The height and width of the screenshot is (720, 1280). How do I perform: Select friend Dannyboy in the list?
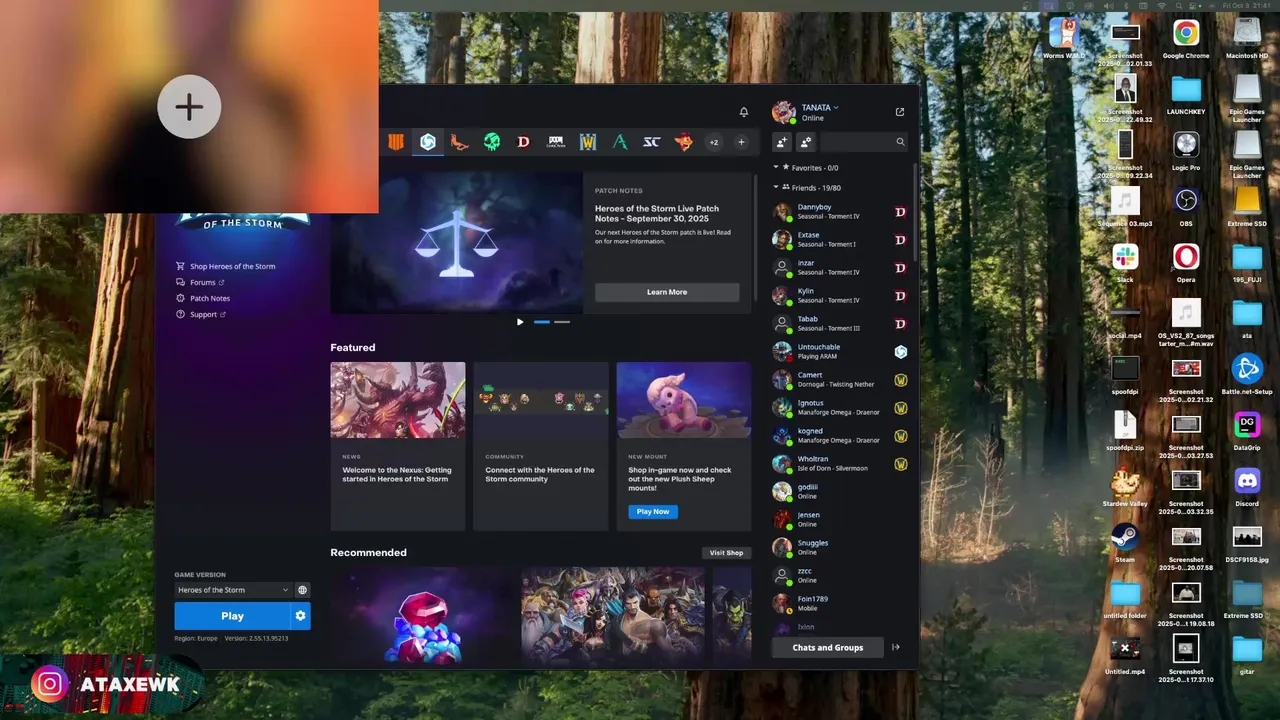coord(840,211)
